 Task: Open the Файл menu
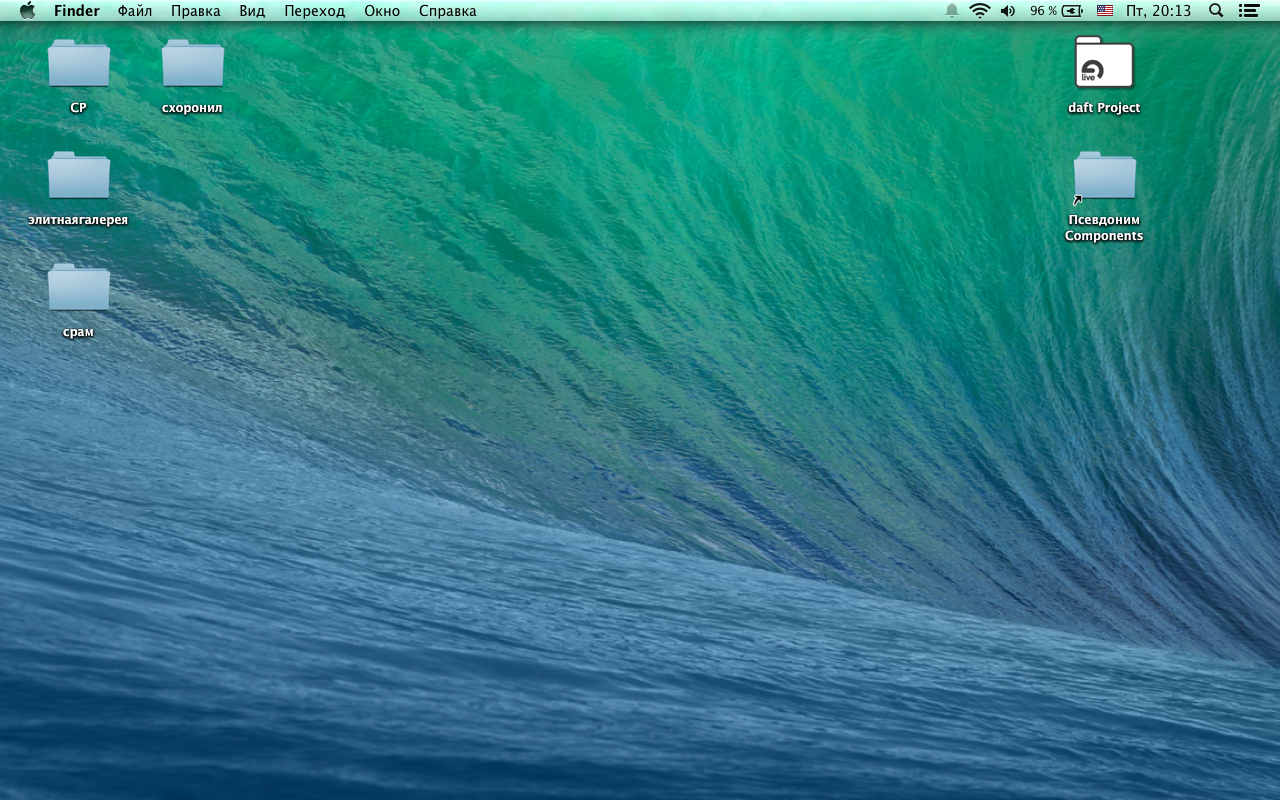click(135, 11)
